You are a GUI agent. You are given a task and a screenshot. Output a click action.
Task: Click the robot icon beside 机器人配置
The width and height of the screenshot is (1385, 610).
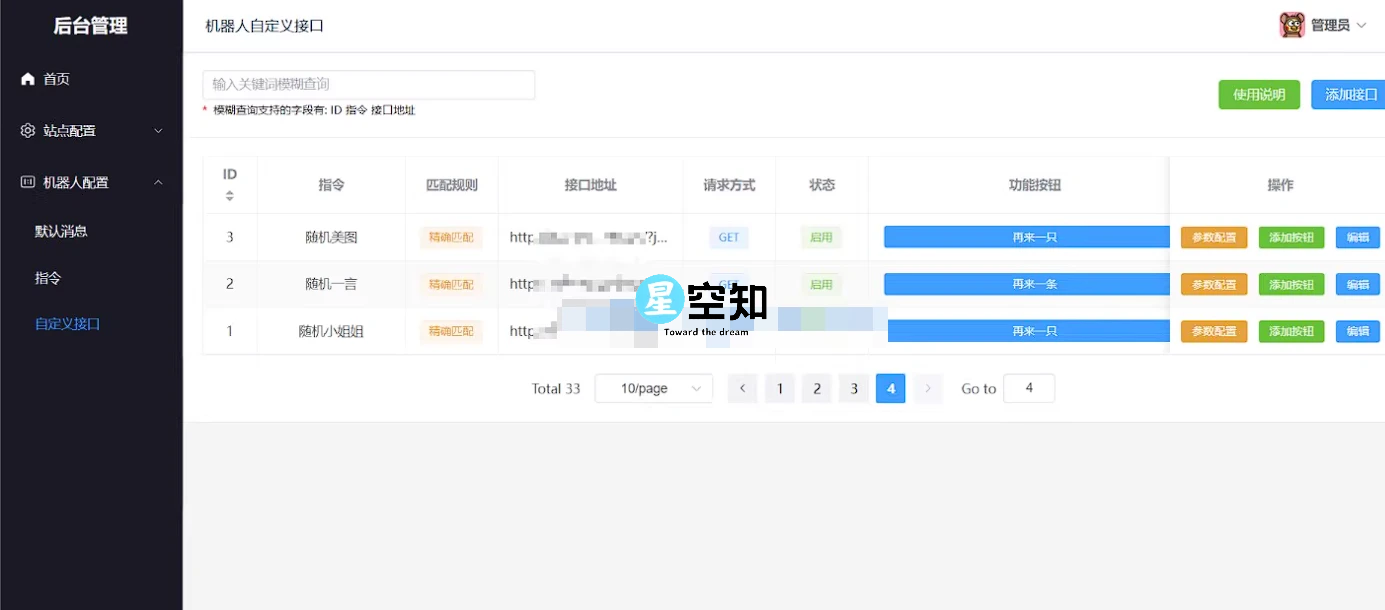tap(27, 181)
